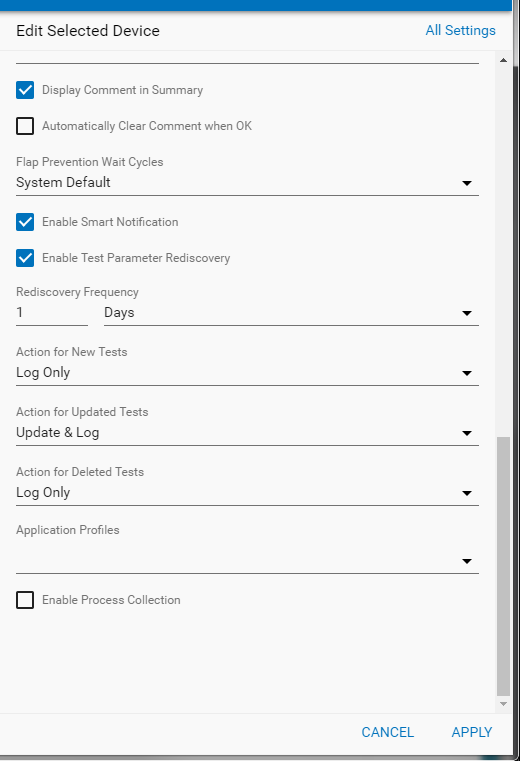Click arrow icon beside System Default
Screen dimensions: 520x761
467,183
